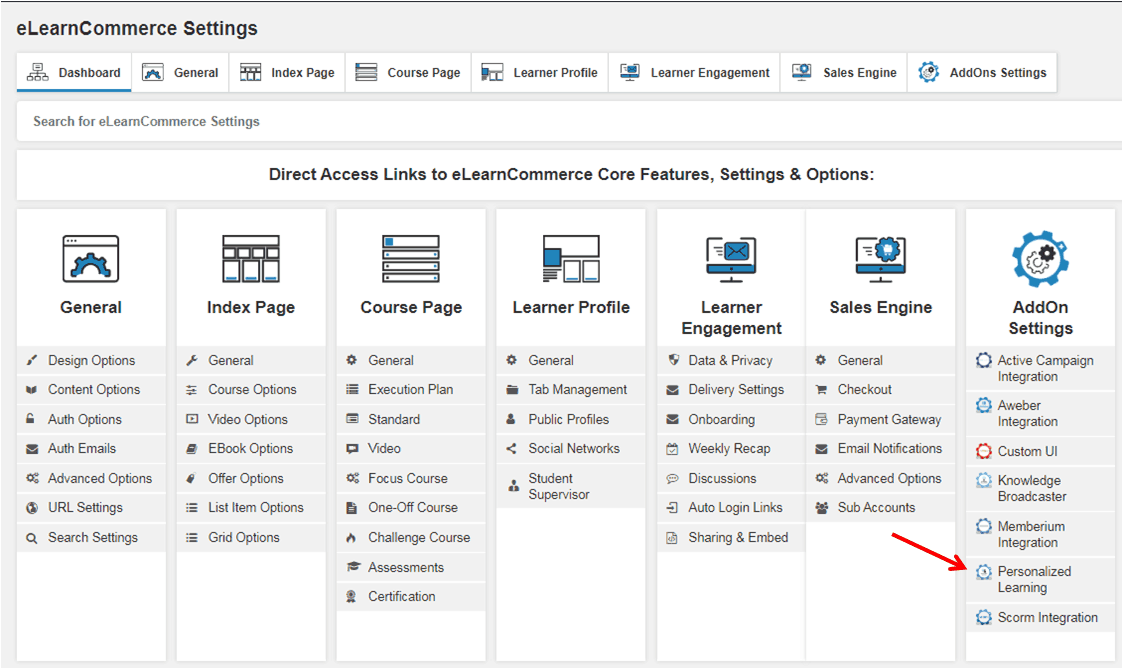Screen dimensions: 1123x669
Task: Go to the Public Profiles settings
Action: tap(571, 419)
